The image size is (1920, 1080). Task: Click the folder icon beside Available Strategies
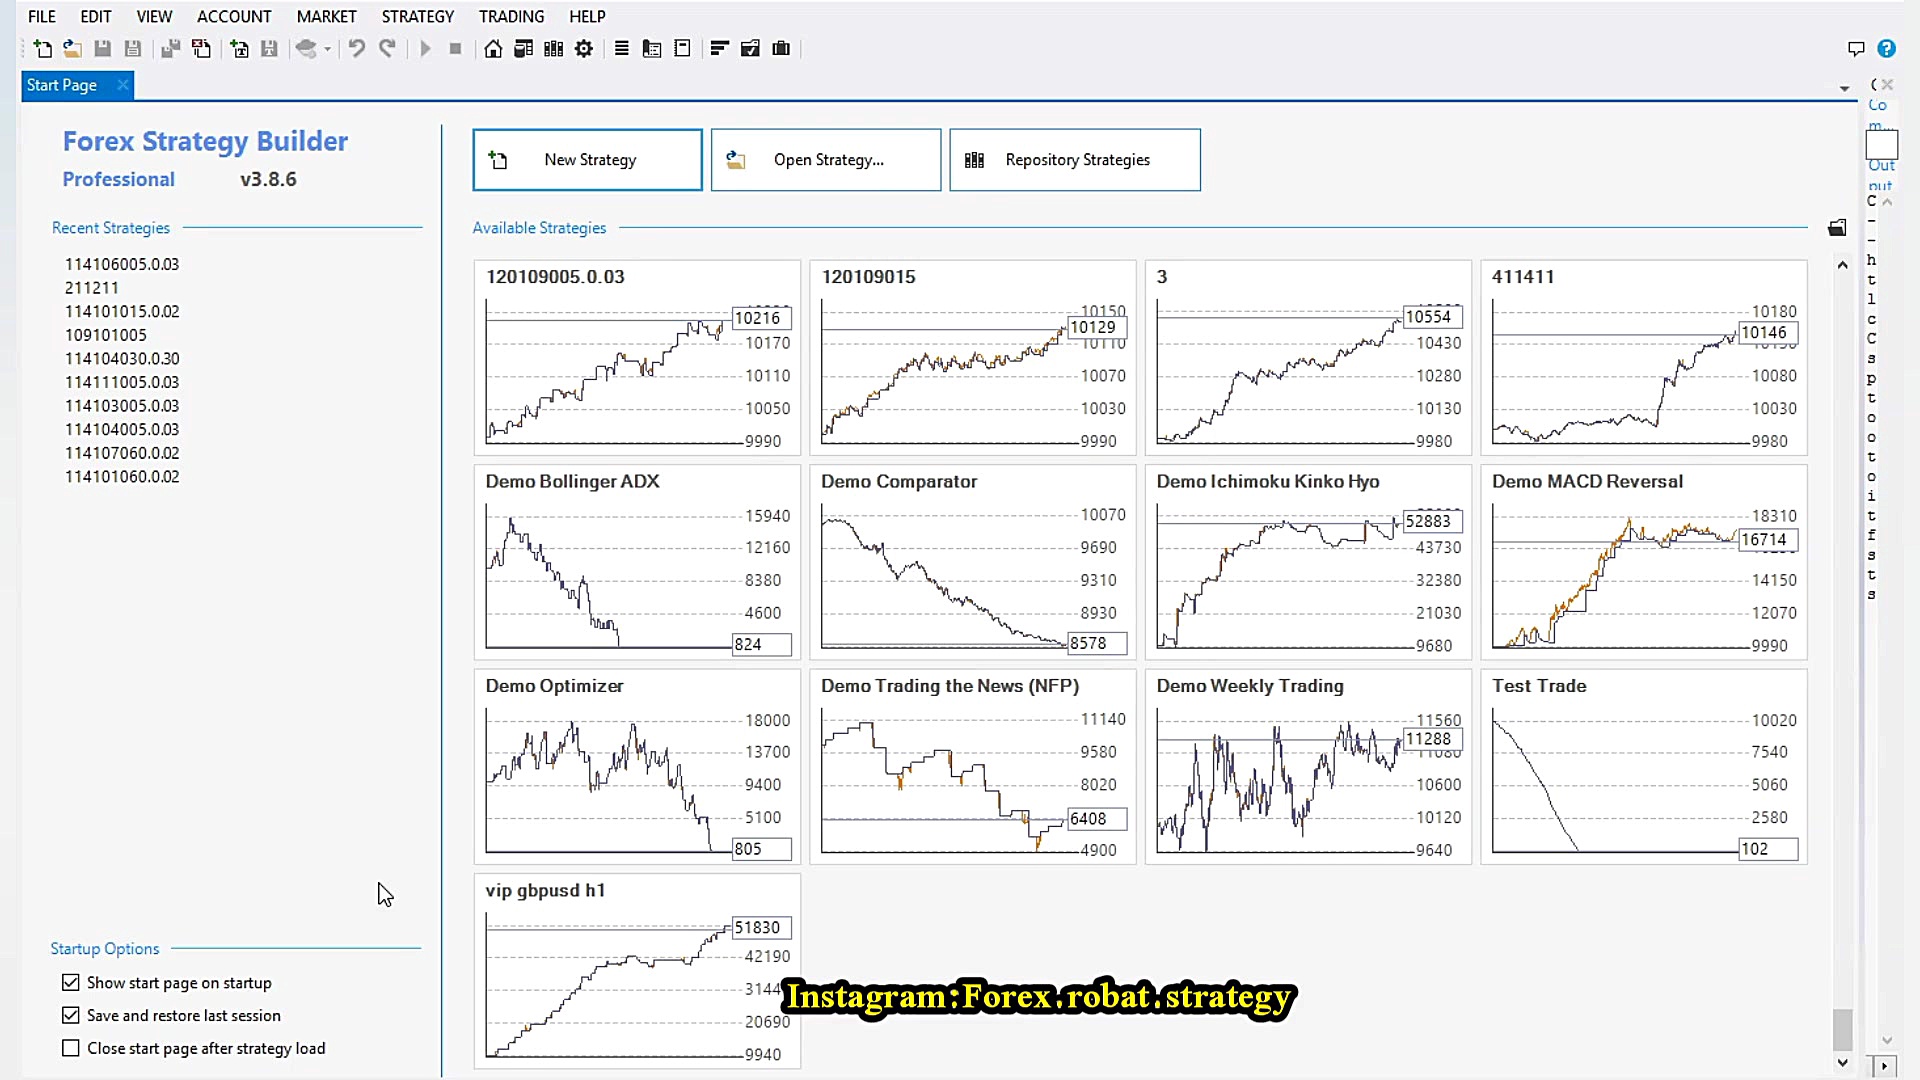click(1837, 228)
